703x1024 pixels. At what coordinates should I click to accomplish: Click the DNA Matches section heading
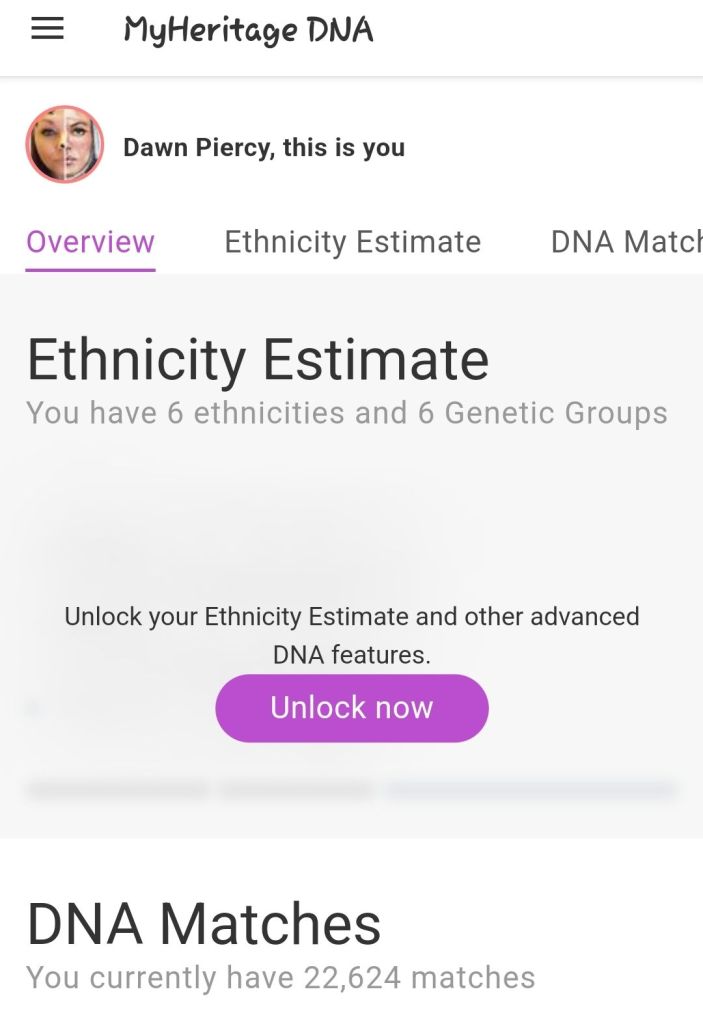tap(203, 923)
